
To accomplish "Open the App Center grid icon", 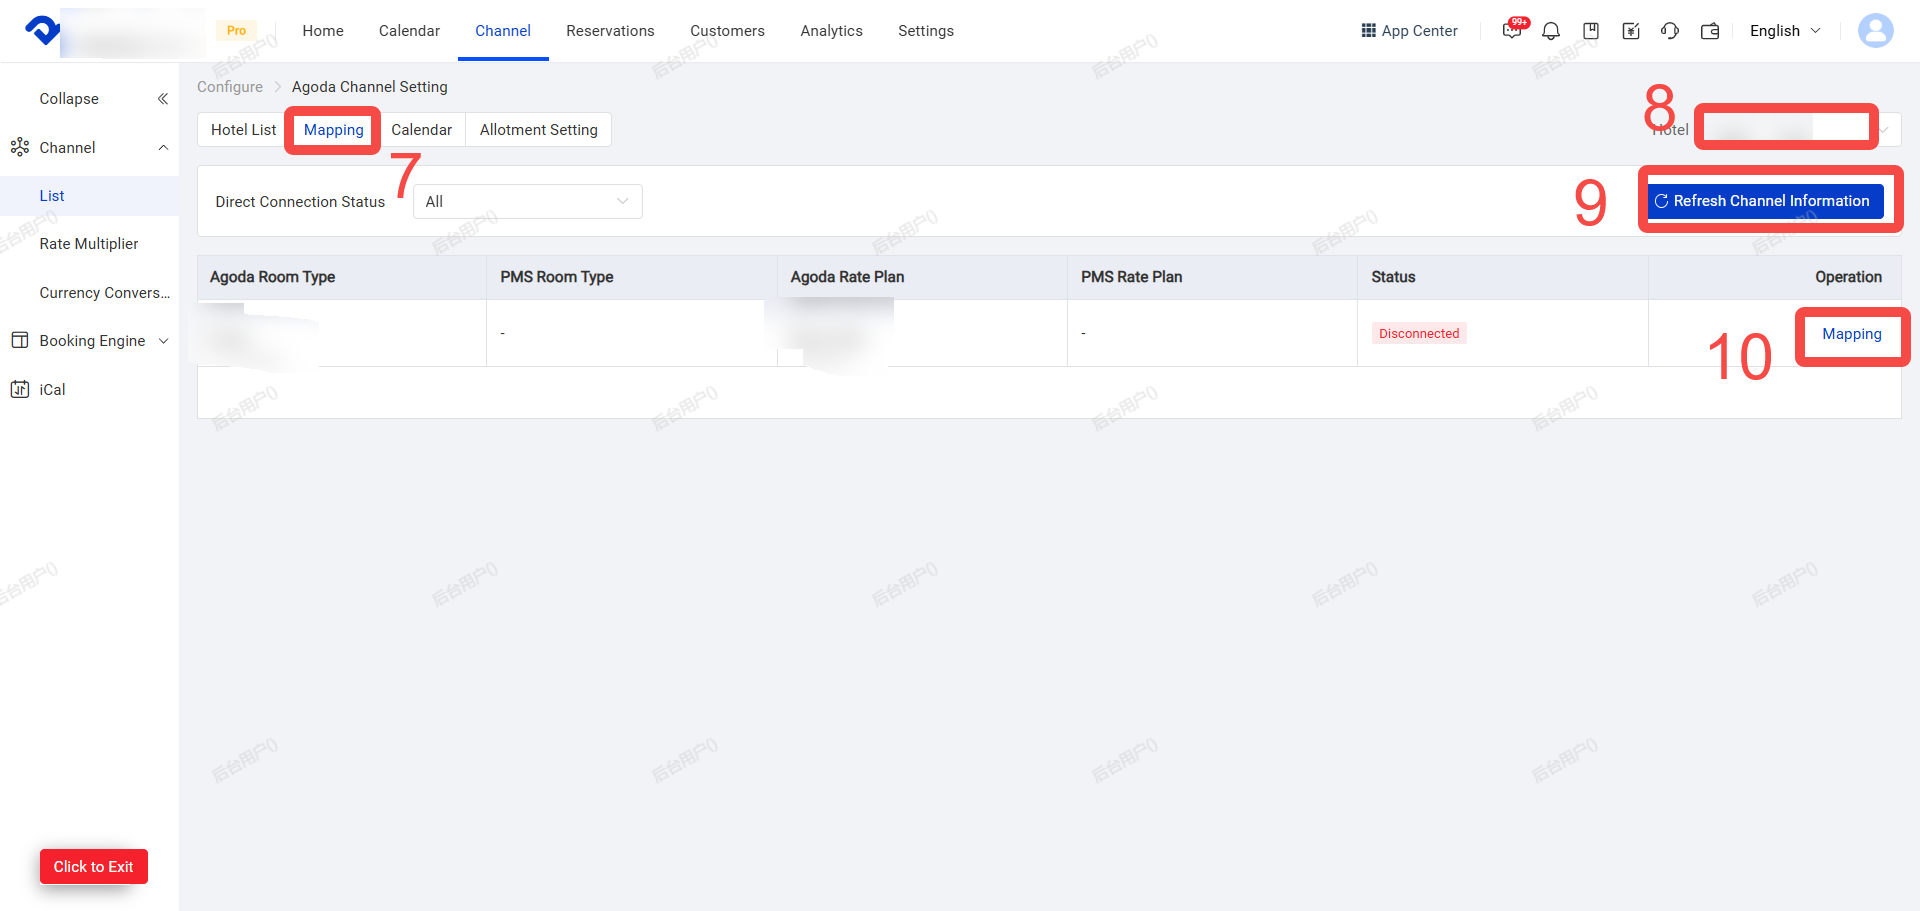I will 1368,31.
